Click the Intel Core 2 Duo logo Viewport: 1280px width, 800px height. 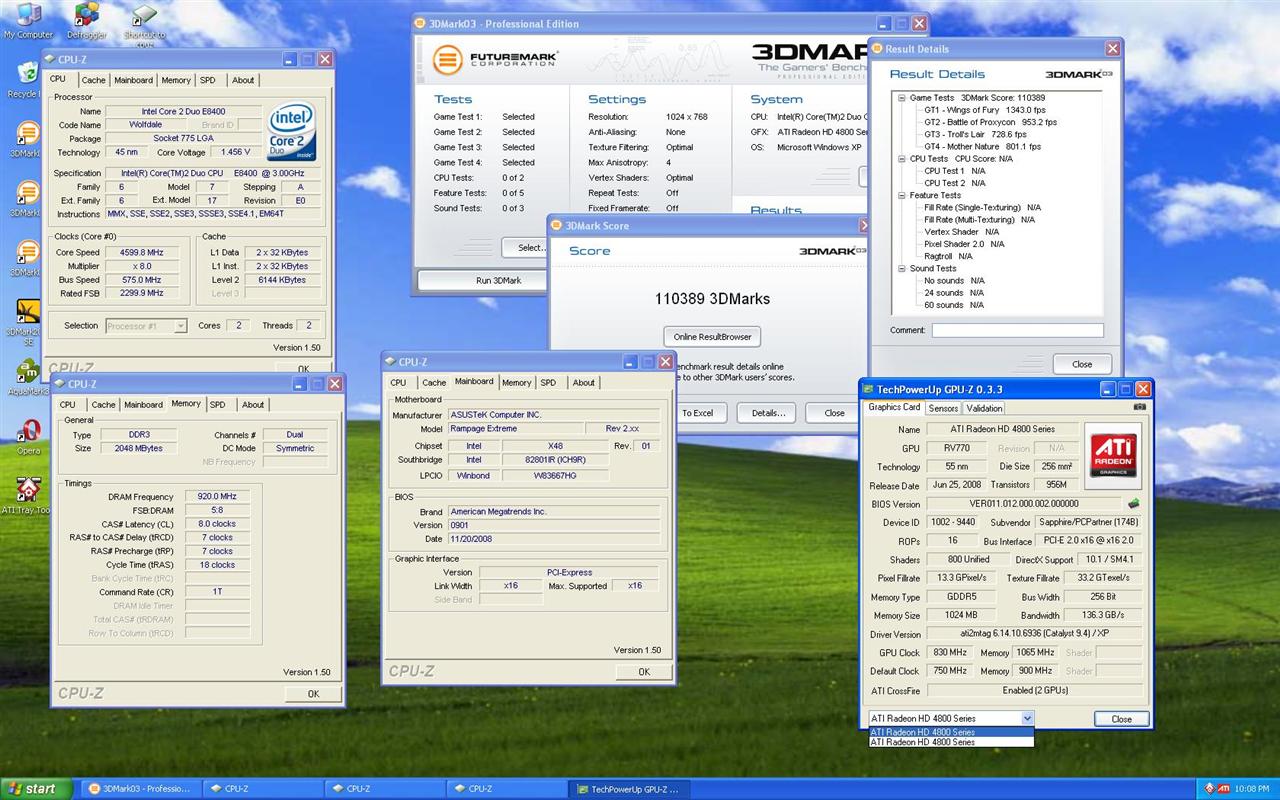[292, 131]
